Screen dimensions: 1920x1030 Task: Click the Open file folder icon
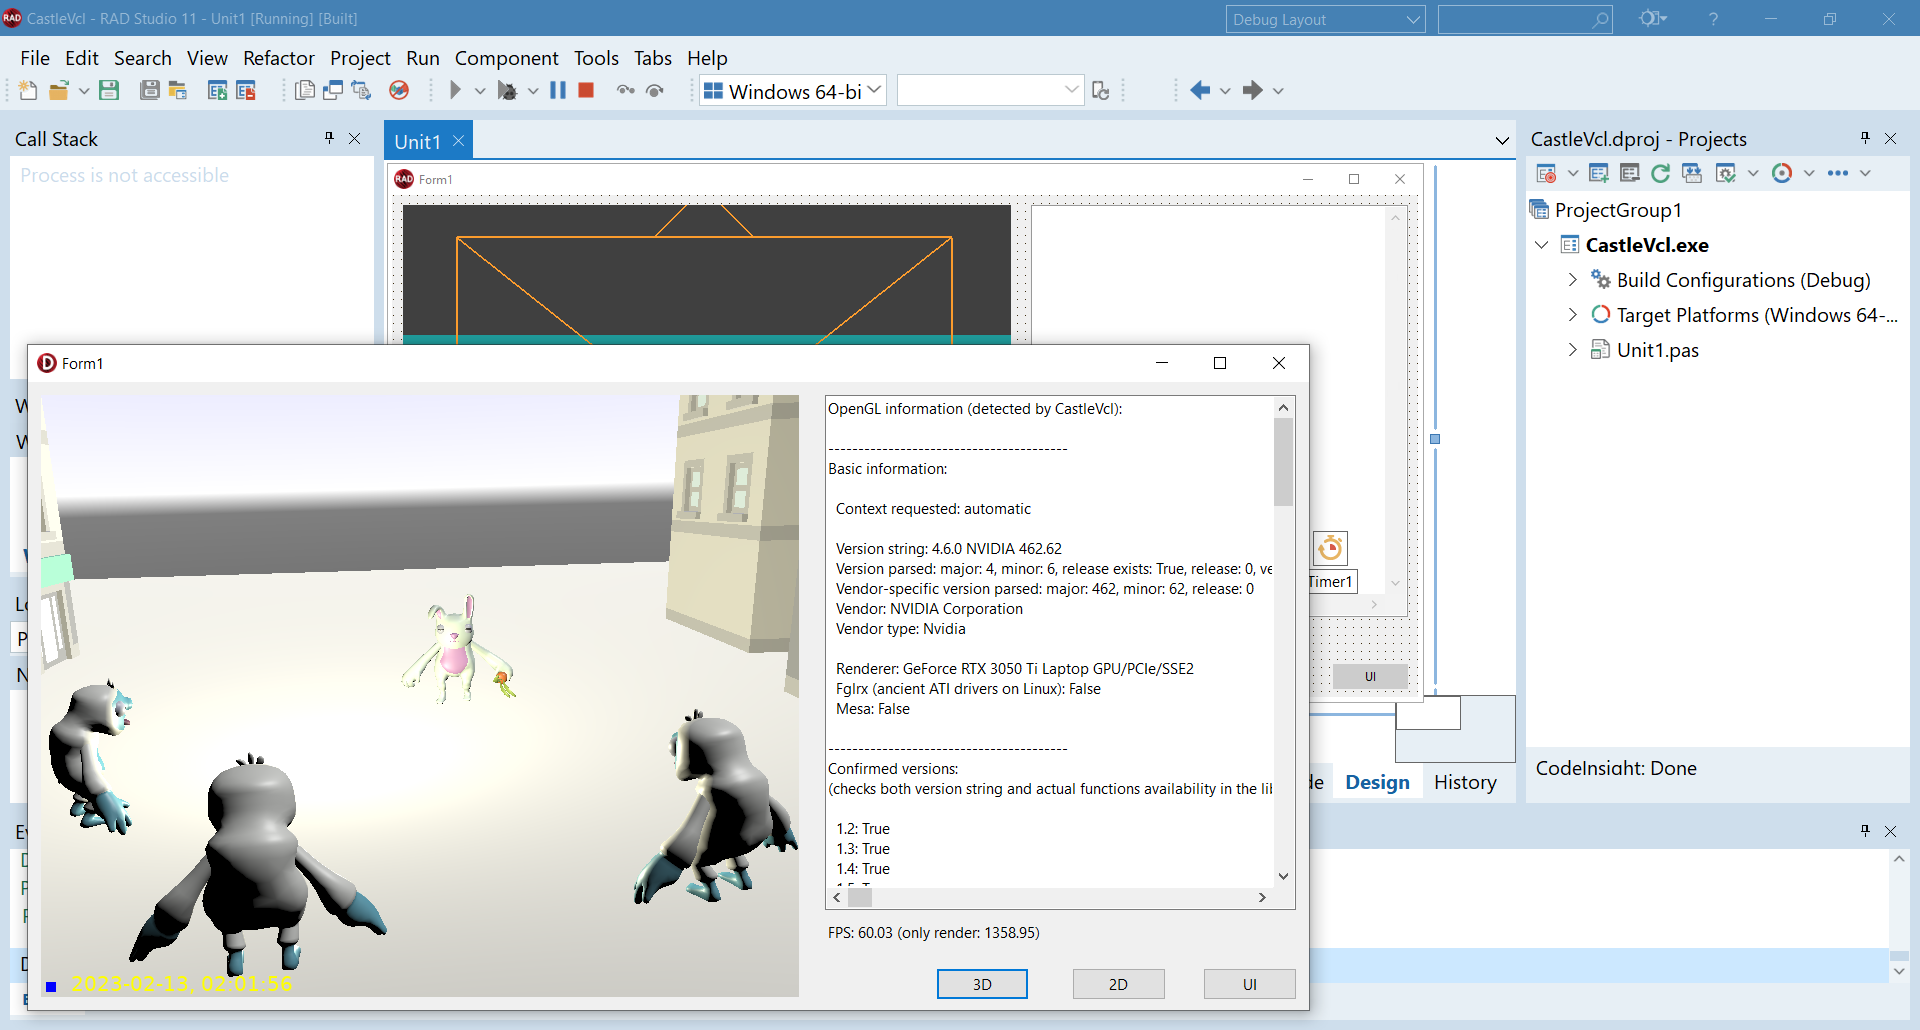click(x=59, y=91)
